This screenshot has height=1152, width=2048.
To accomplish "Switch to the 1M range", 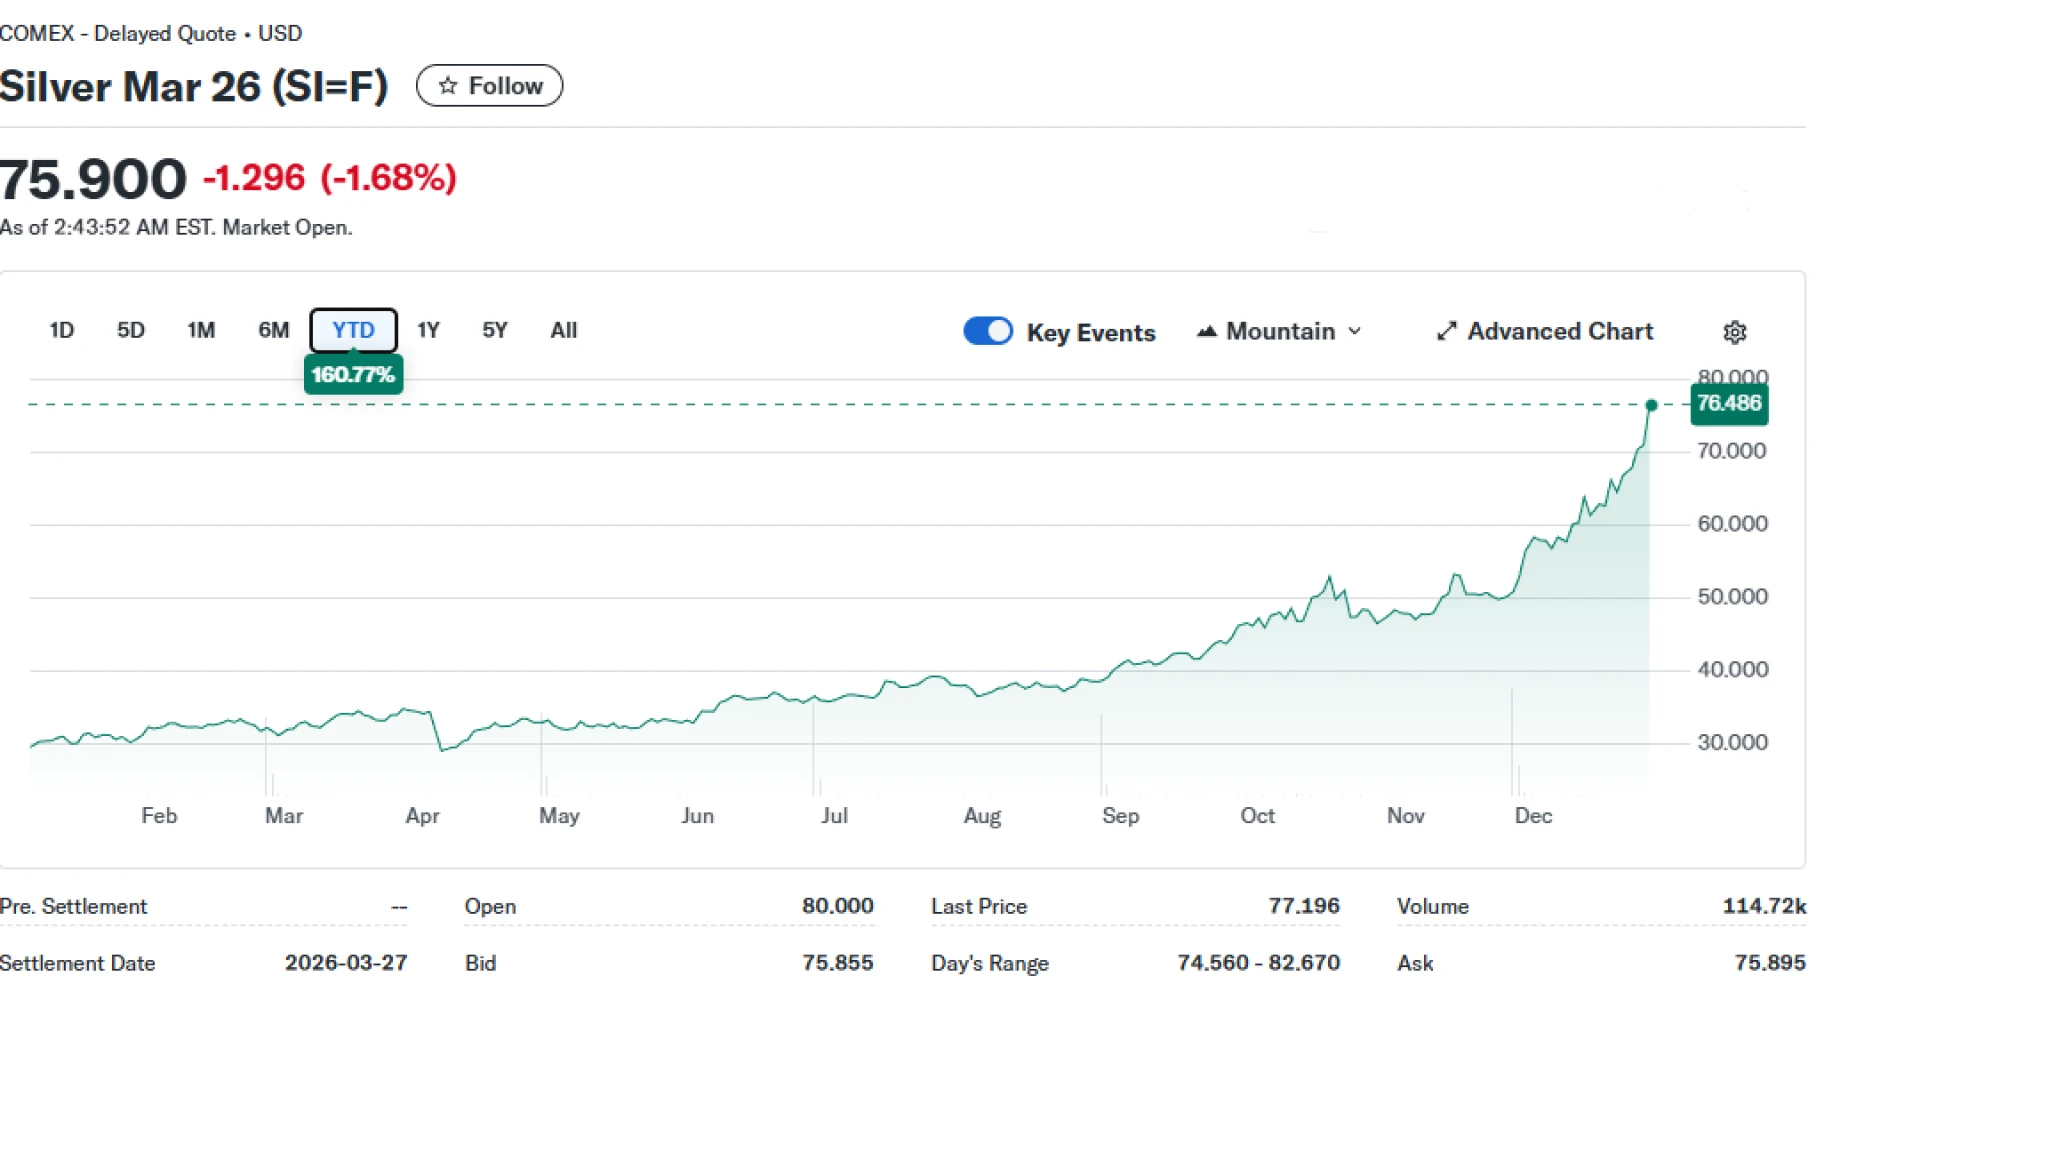I will click(x=201, y=330).
